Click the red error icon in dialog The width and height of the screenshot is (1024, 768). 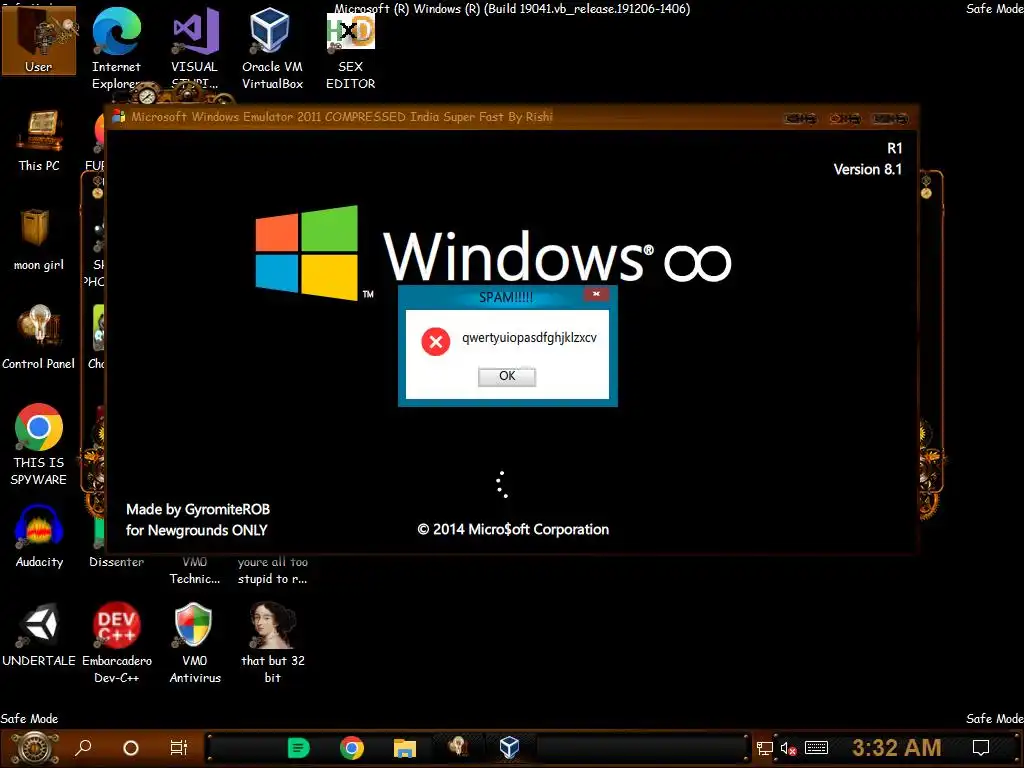click(x=436, y=342)
